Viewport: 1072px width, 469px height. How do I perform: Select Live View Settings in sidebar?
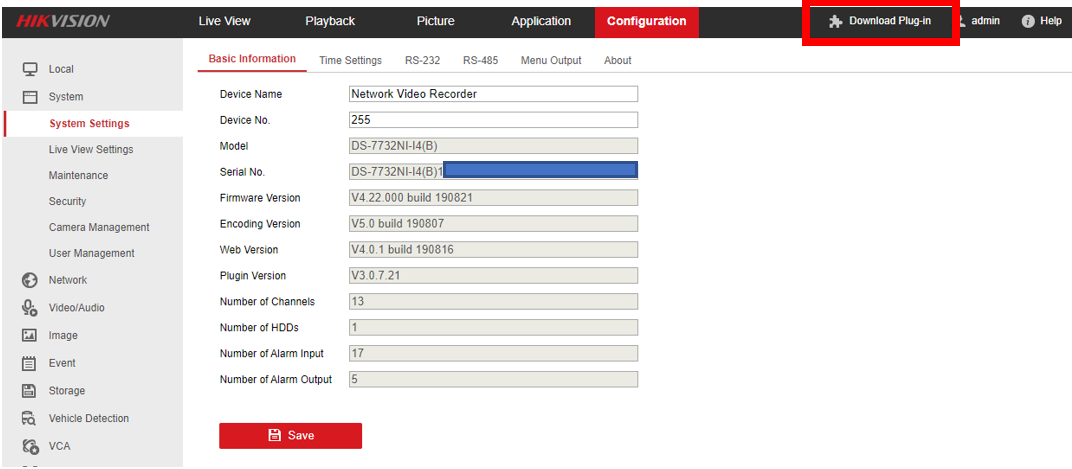coord(91,149)
